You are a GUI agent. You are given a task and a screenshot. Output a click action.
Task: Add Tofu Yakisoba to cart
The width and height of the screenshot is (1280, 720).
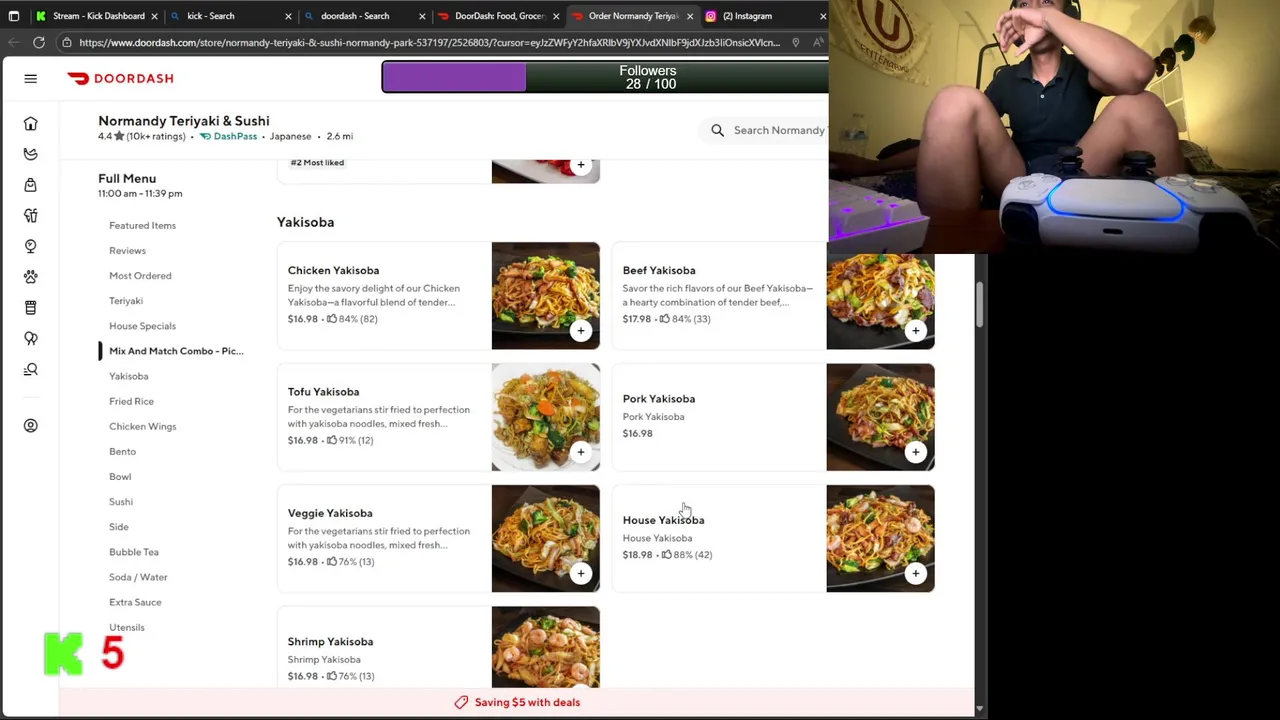click(580, 451)
